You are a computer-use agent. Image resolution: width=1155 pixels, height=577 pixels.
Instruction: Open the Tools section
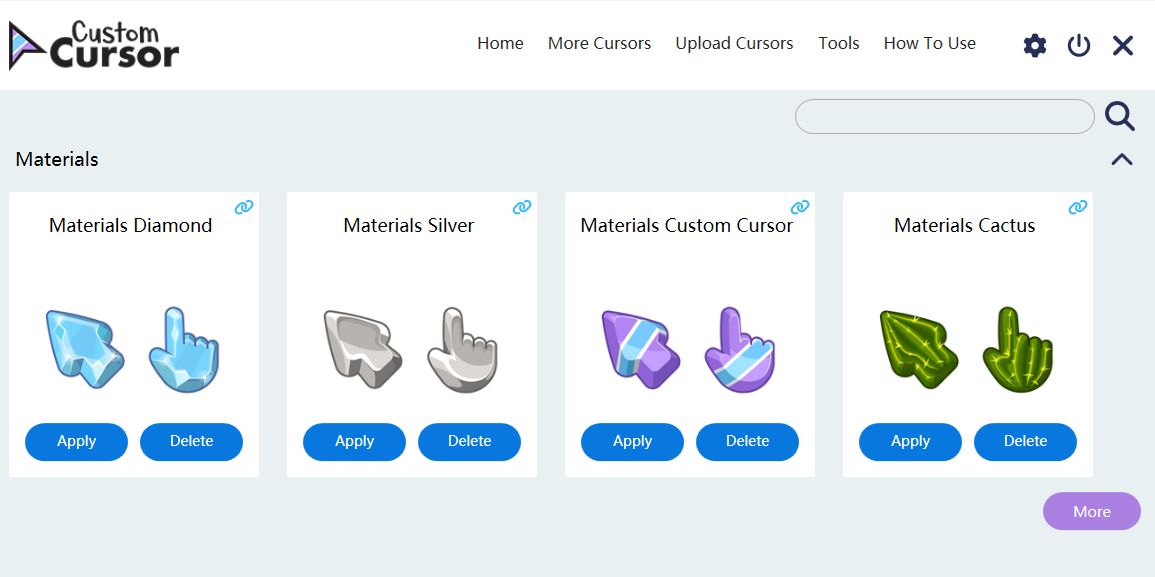838,43
